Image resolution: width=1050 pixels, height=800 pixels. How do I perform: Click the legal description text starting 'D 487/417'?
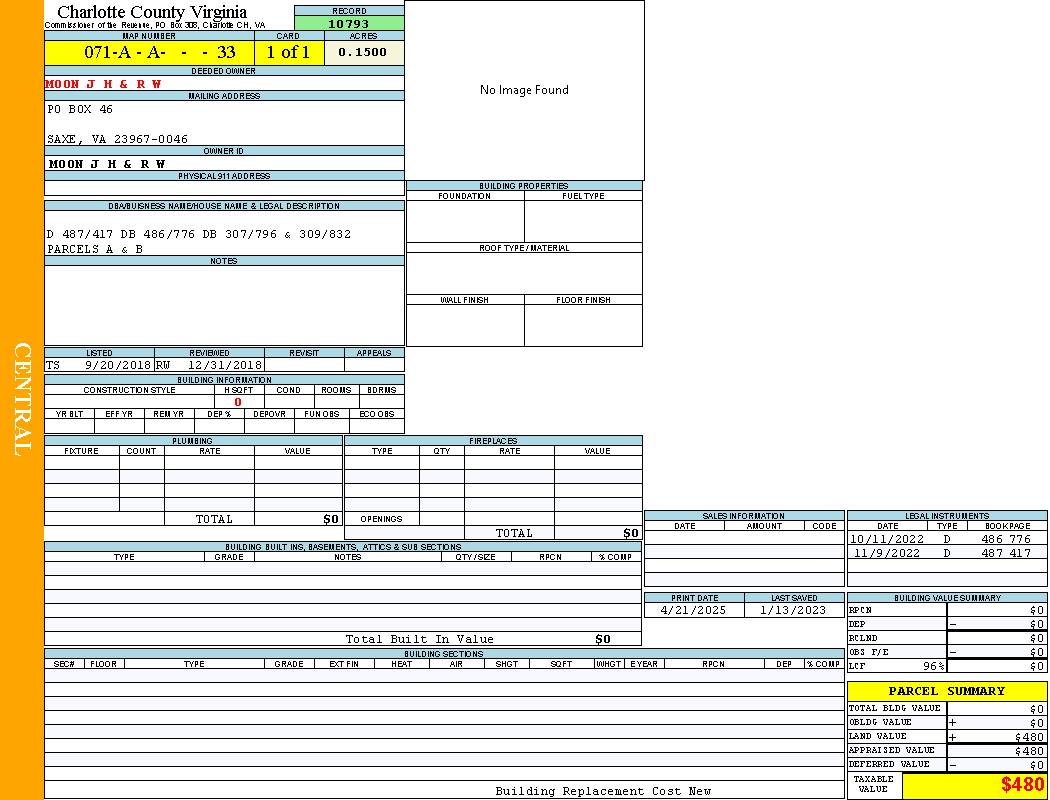199,234
